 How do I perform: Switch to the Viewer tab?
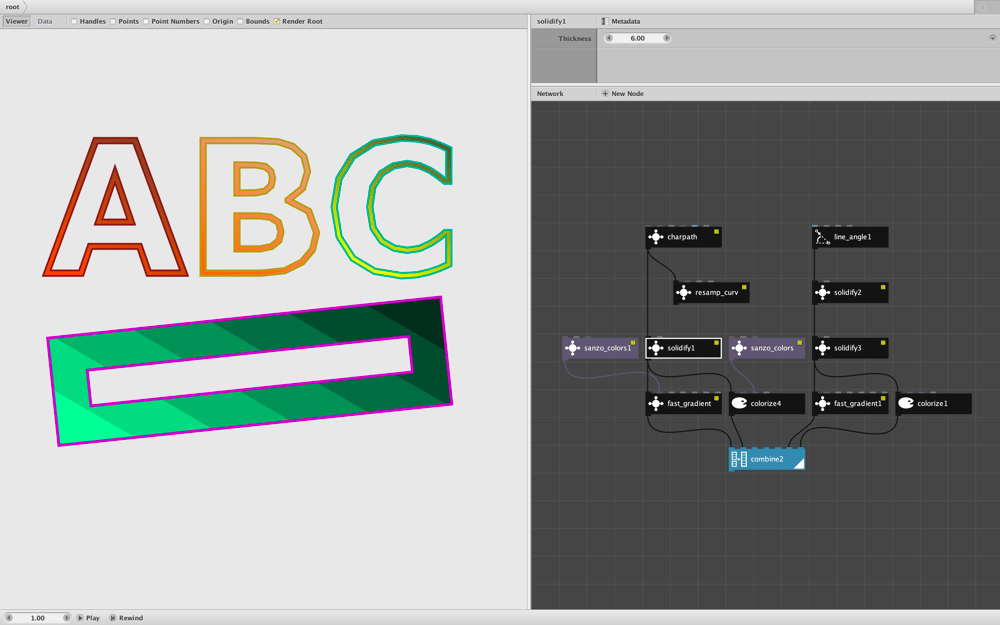point(17,21)
